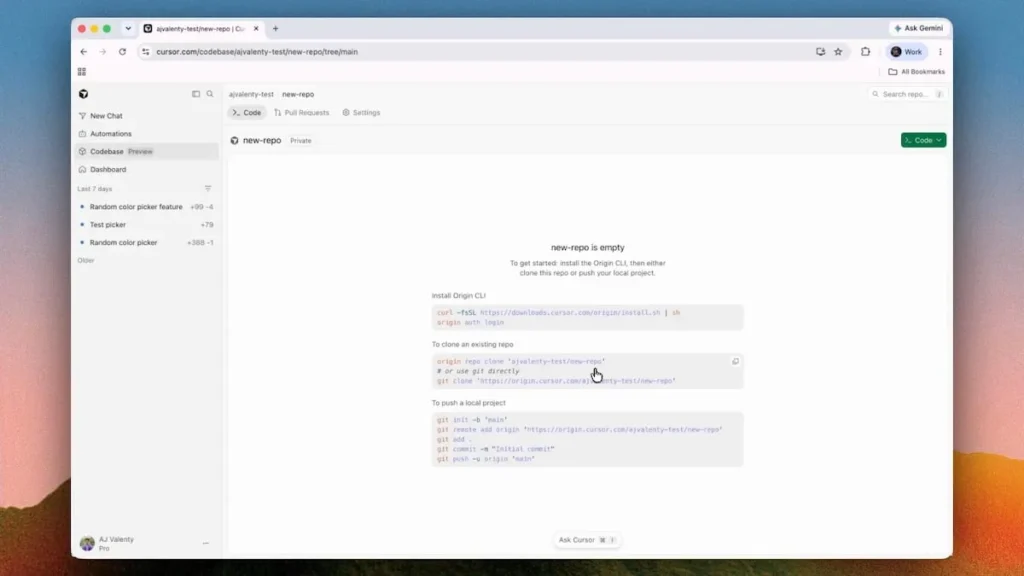Open repository Settings tab
Screen dimensions: 1024x576
361,113
